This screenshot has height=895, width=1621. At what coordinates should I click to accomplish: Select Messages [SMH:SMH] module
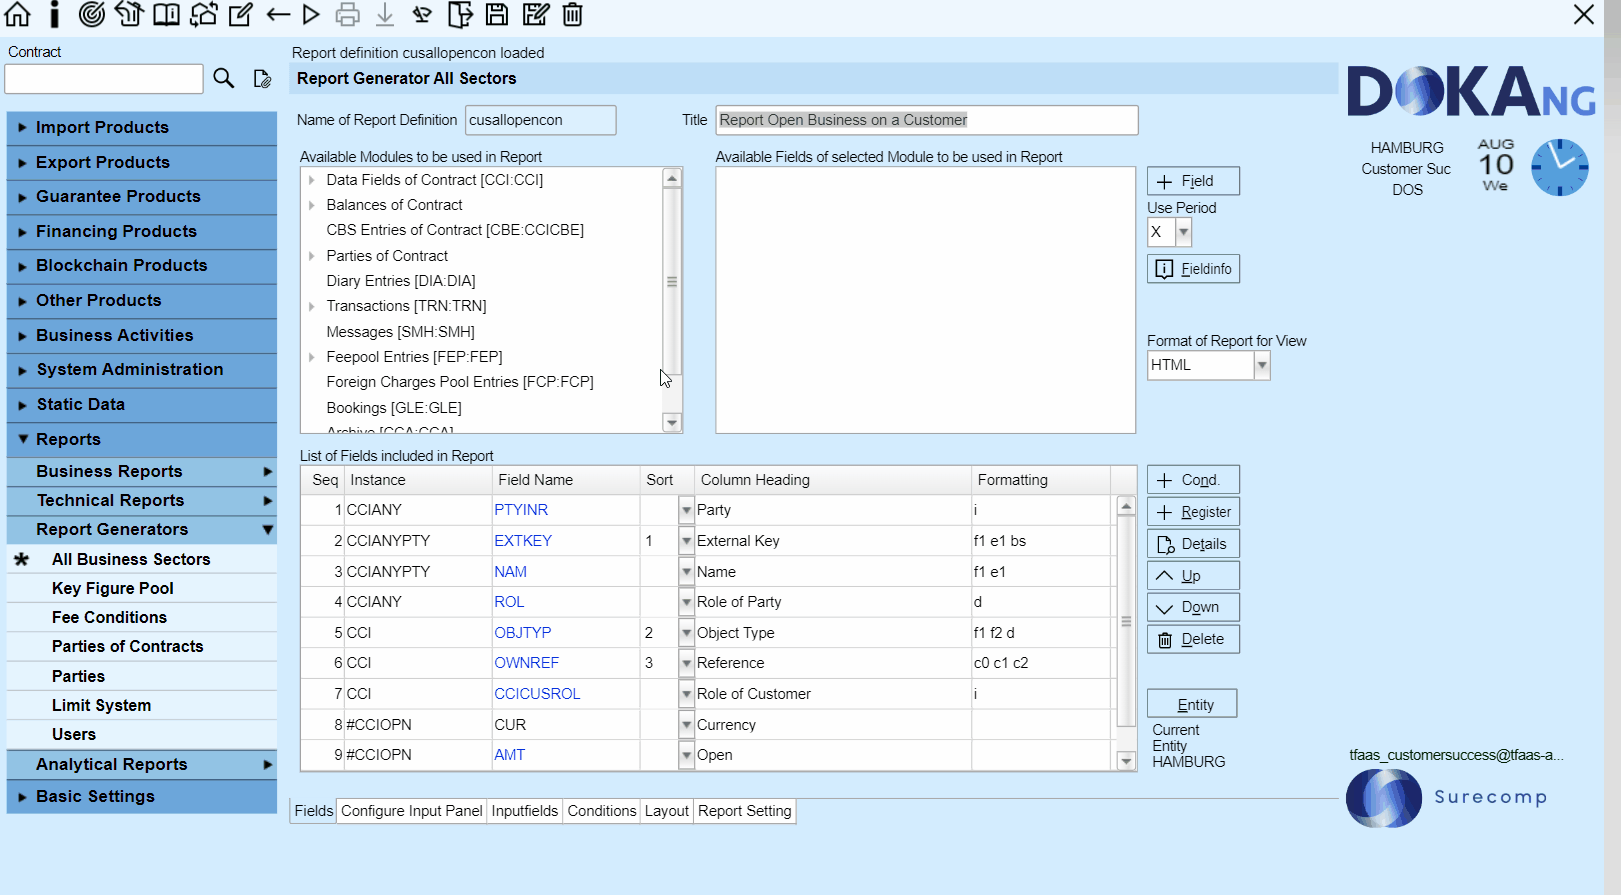coord(400,332)
